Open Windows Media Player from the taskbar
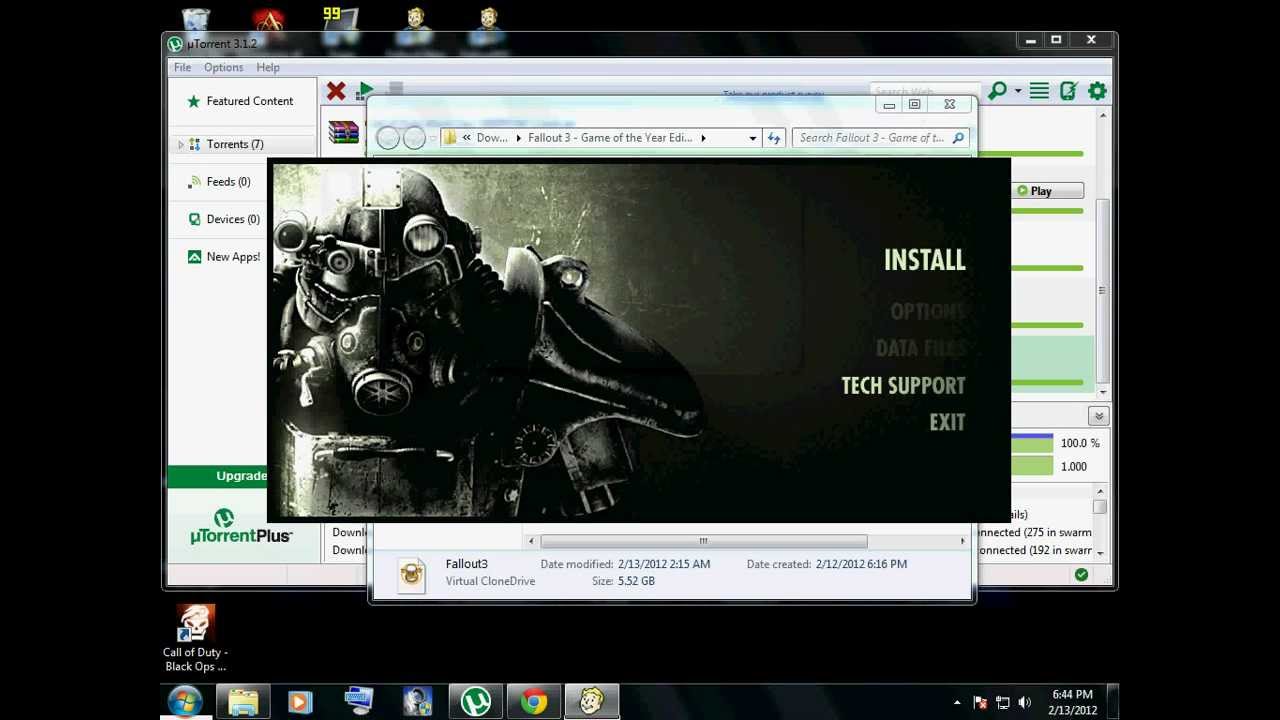 click(300, 702)
